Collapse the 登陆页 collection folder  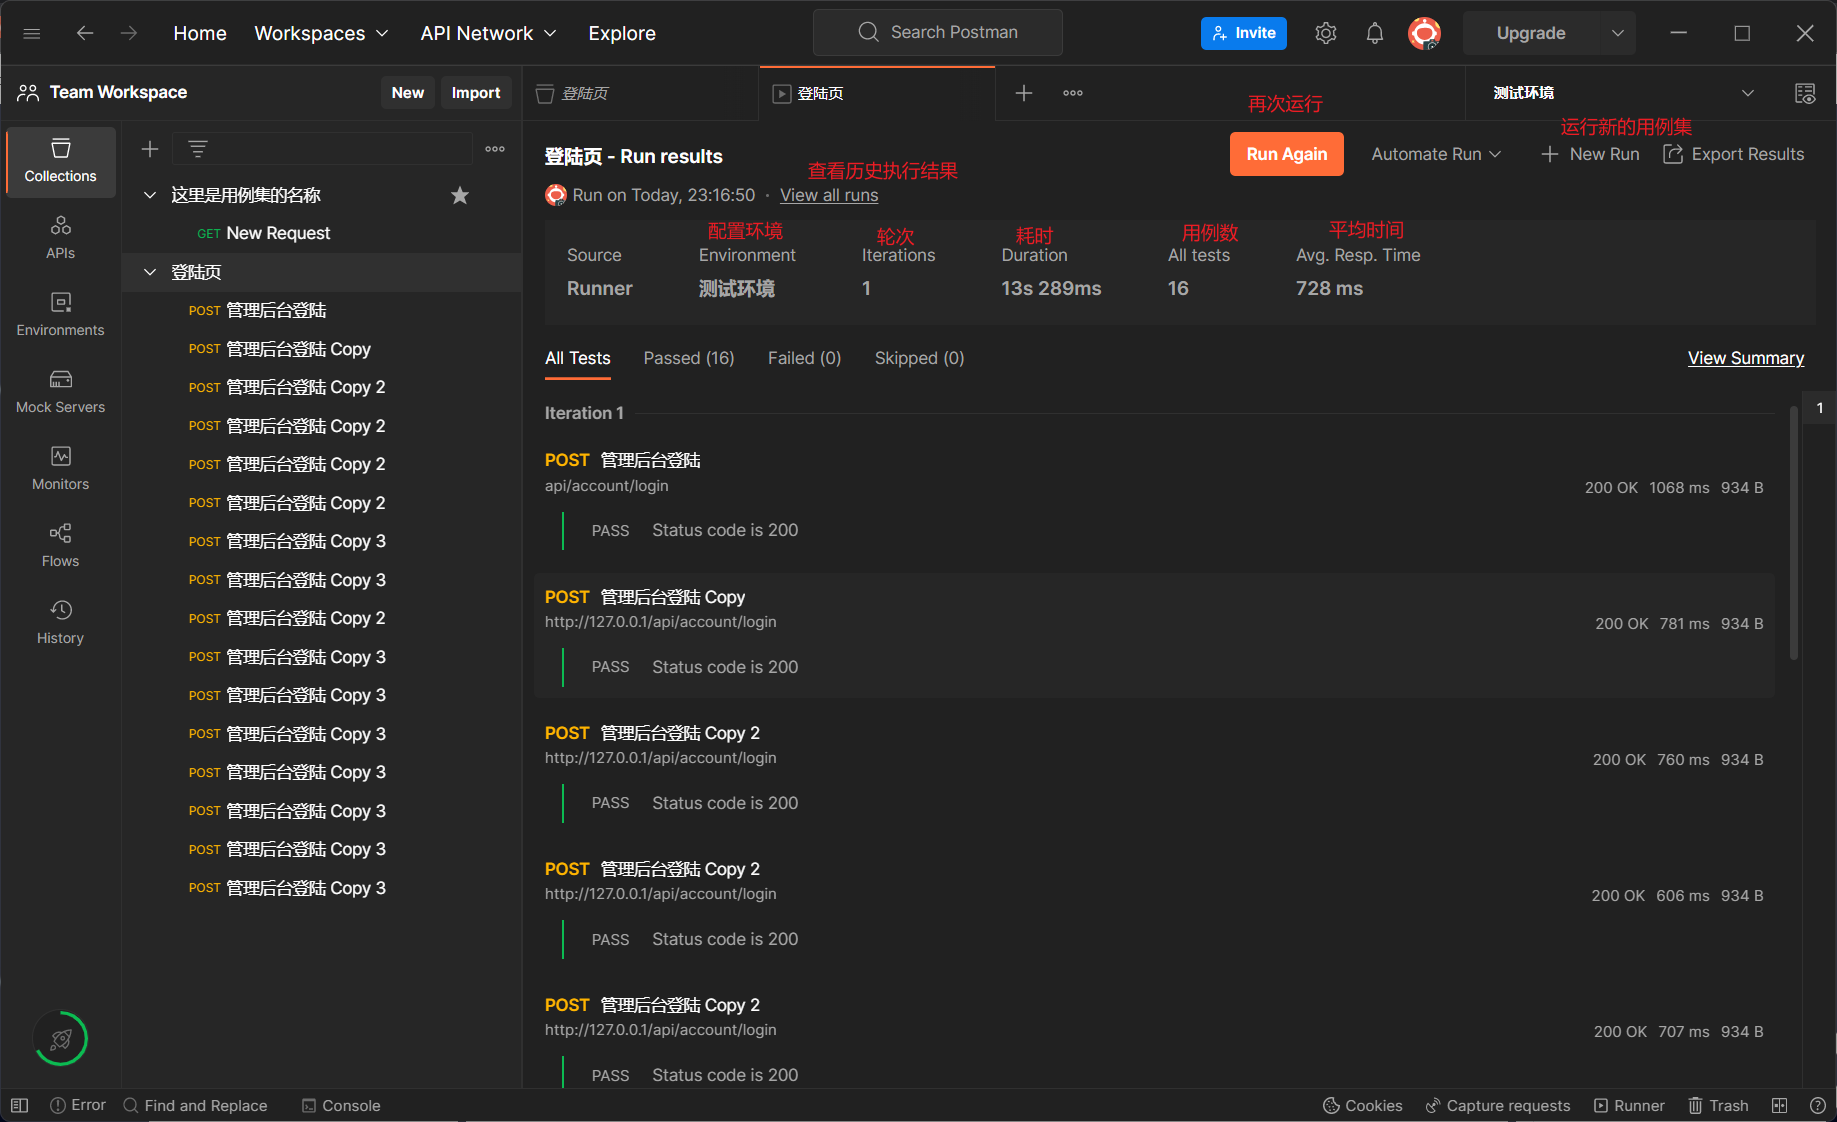pyautogui.click(x=150, y=272)
